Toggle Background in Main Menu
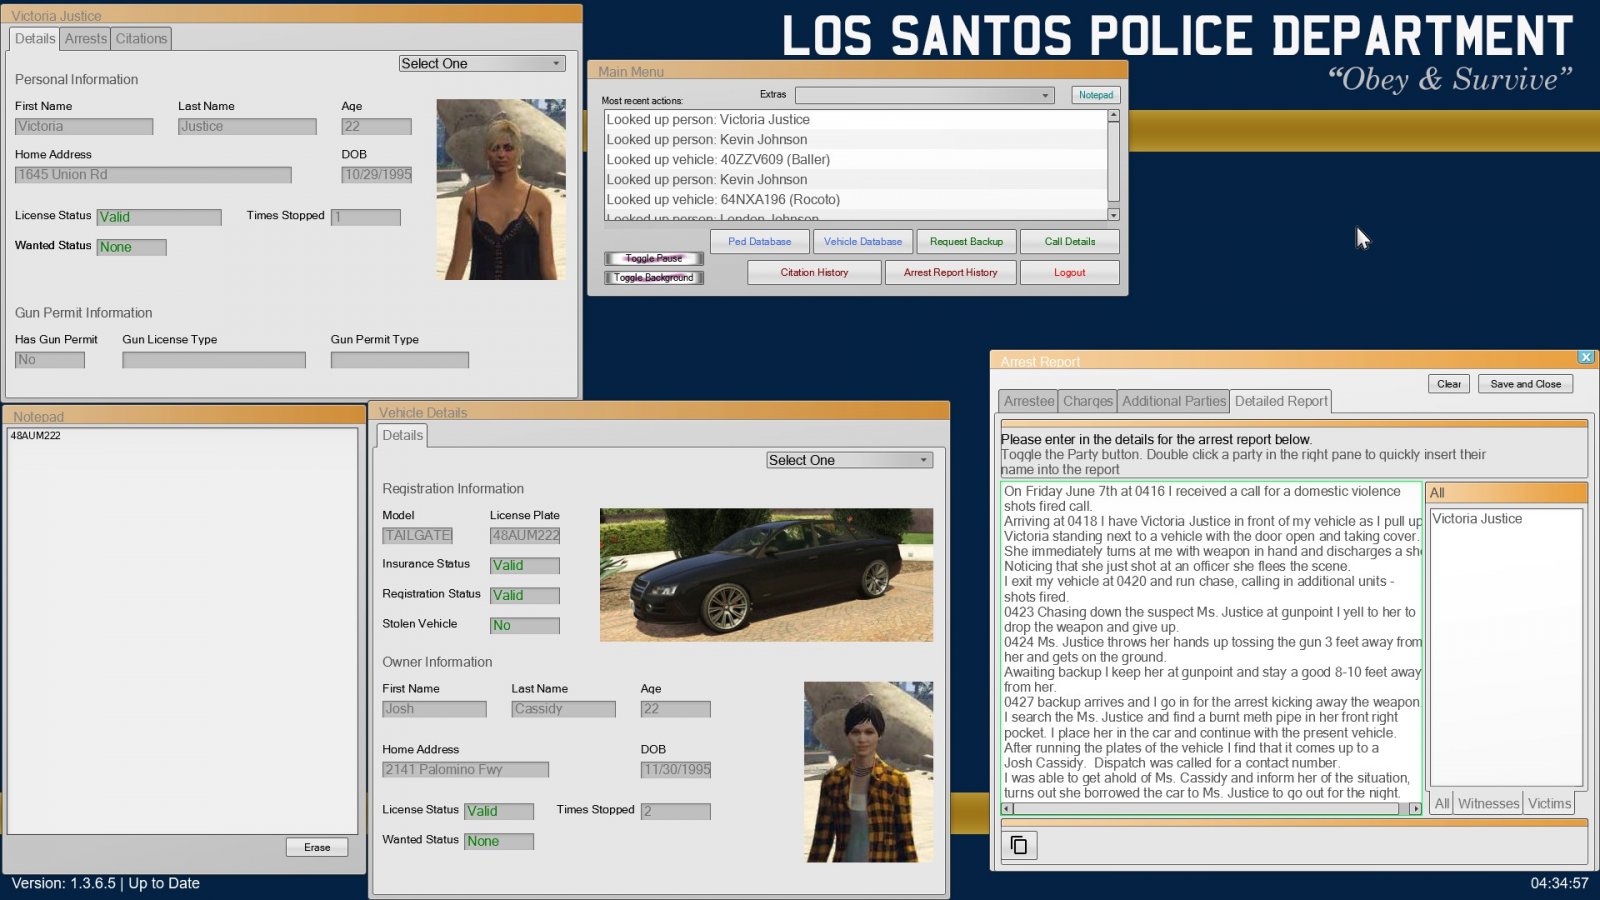 pyautogui.click(x=654, y=278)
